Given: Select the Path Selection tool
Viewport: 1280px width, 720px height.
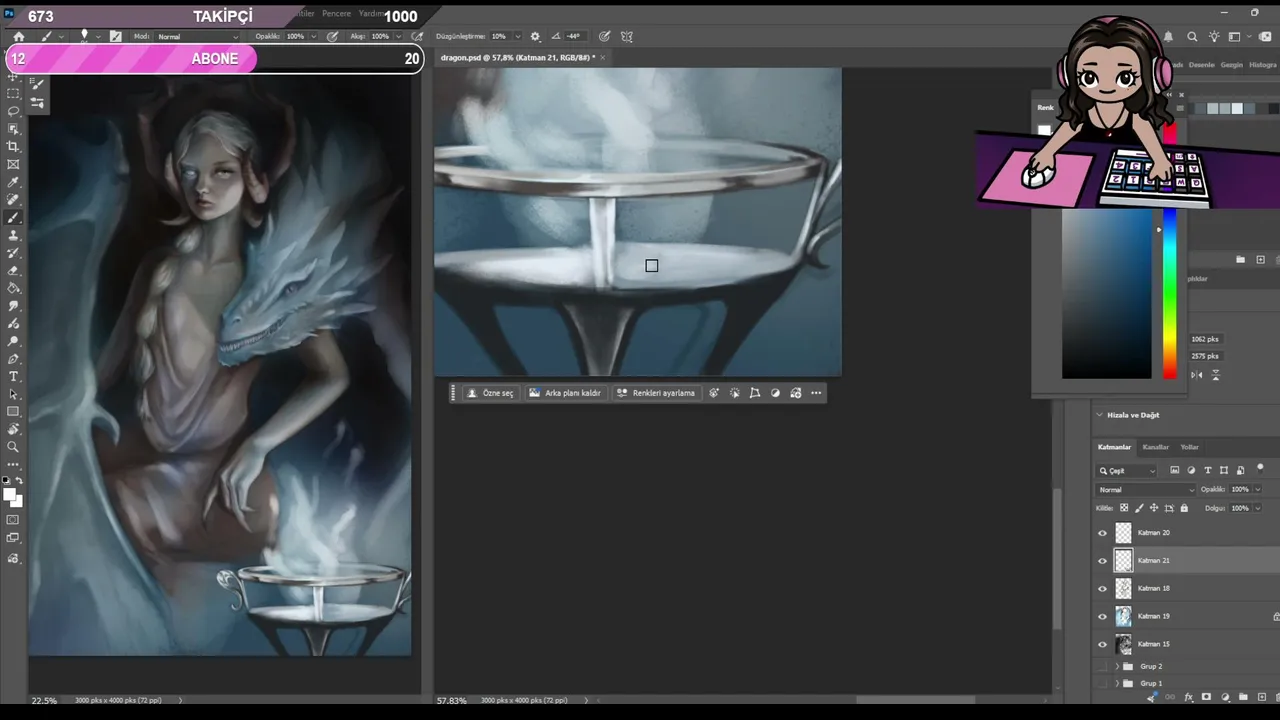Looking at the screenshot, I should tap(13, 394).
